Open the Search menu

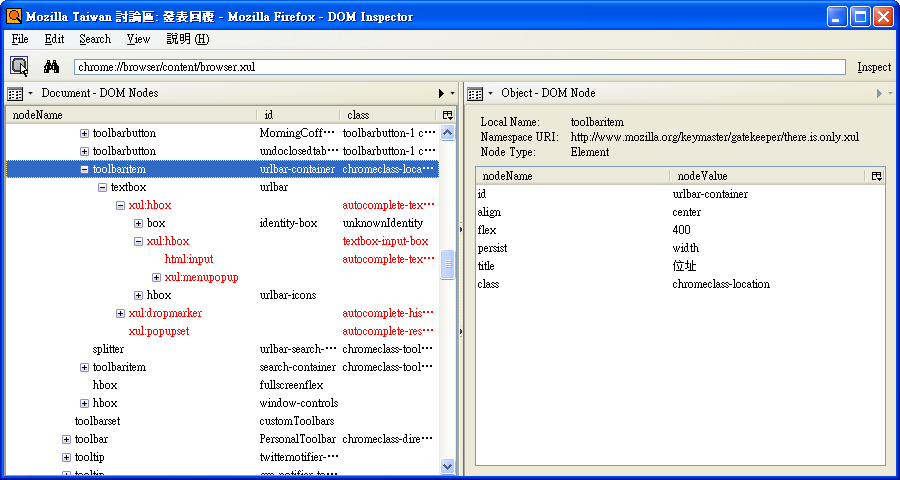point(95,39)
